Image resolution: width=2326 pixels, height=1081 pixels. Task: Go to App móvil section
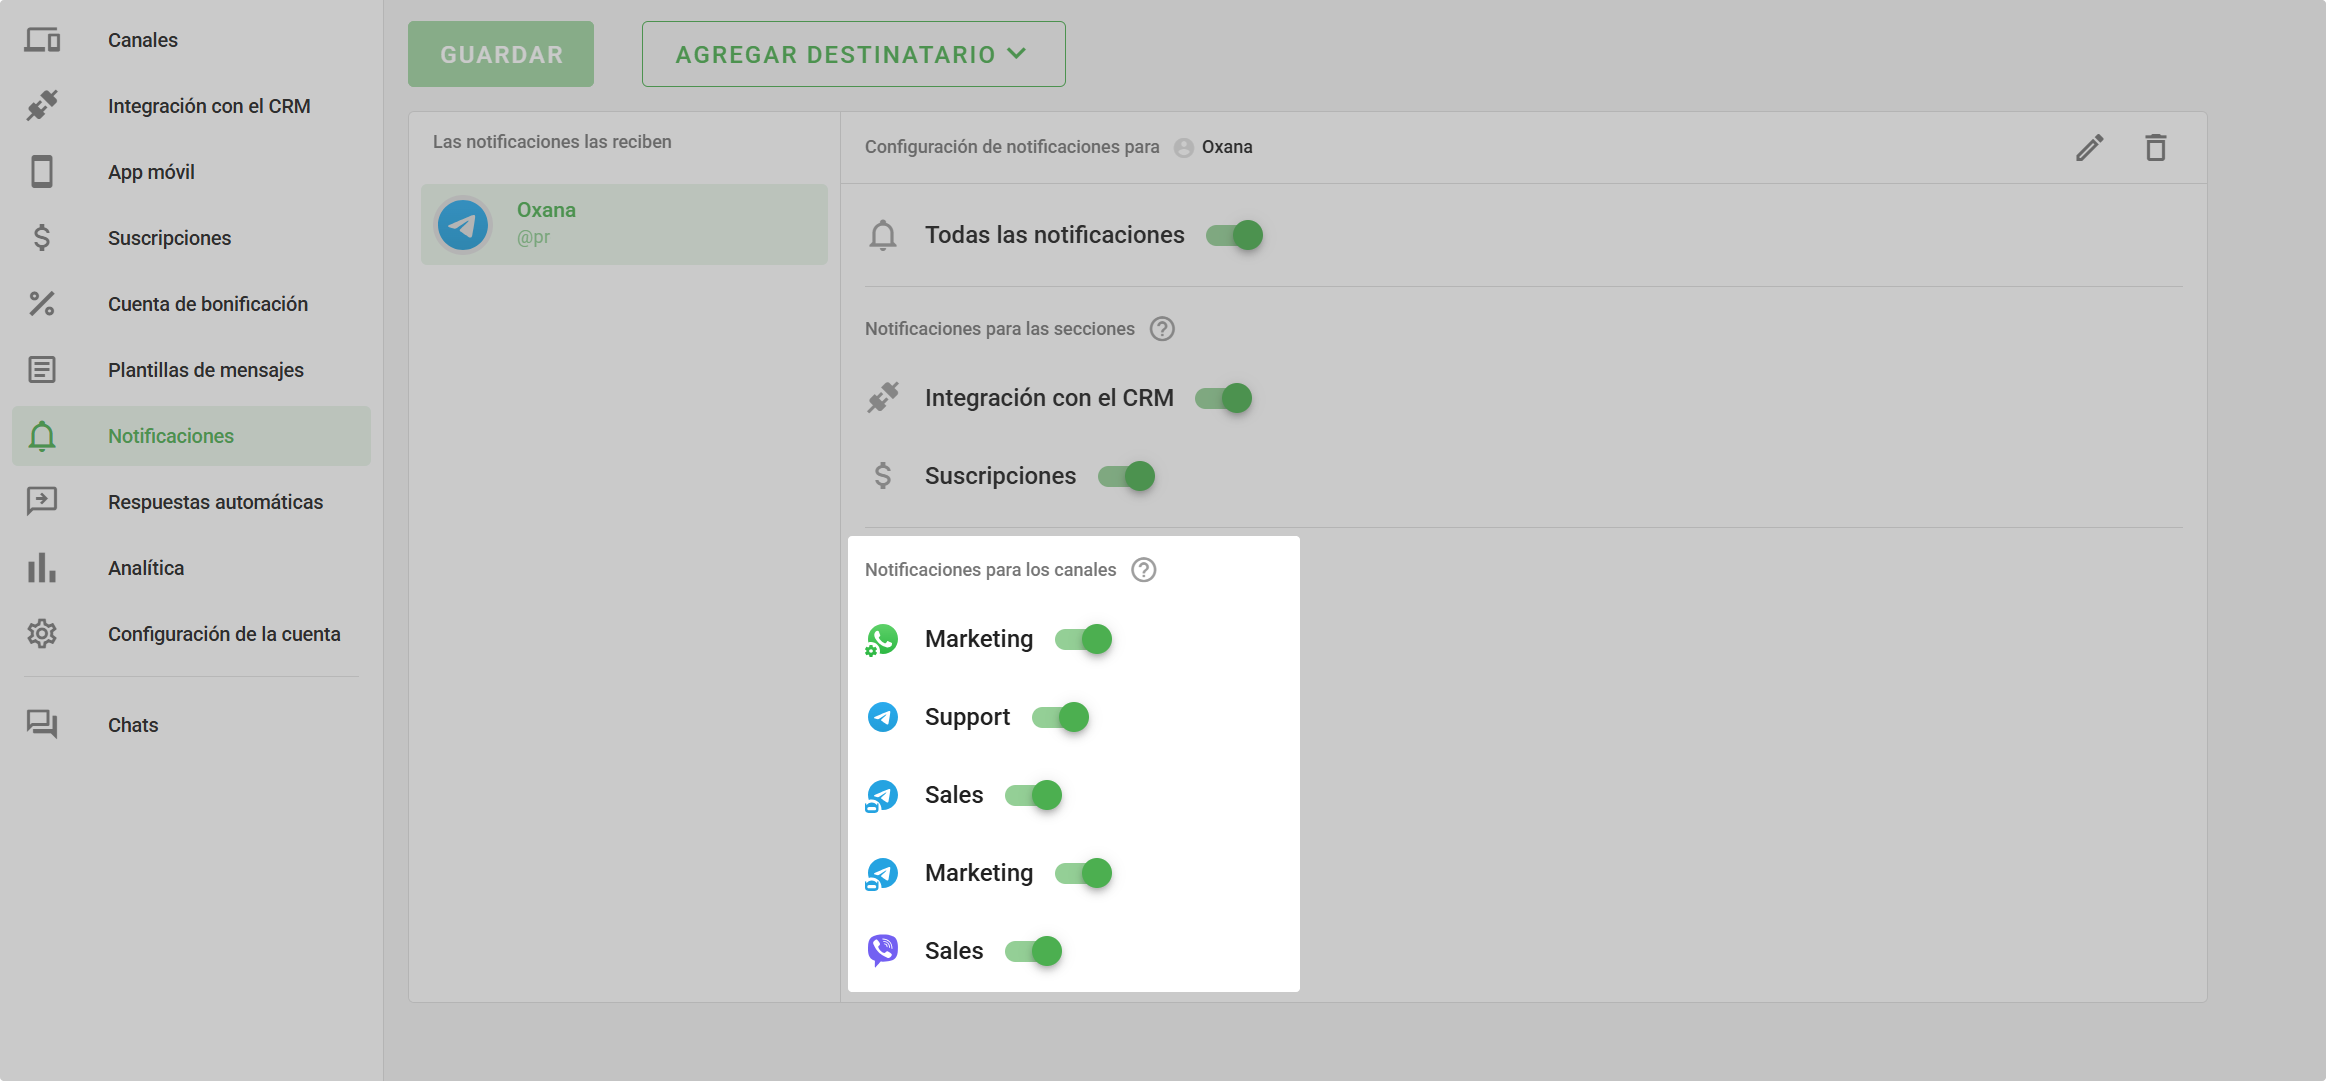click(x=191, y=172)
